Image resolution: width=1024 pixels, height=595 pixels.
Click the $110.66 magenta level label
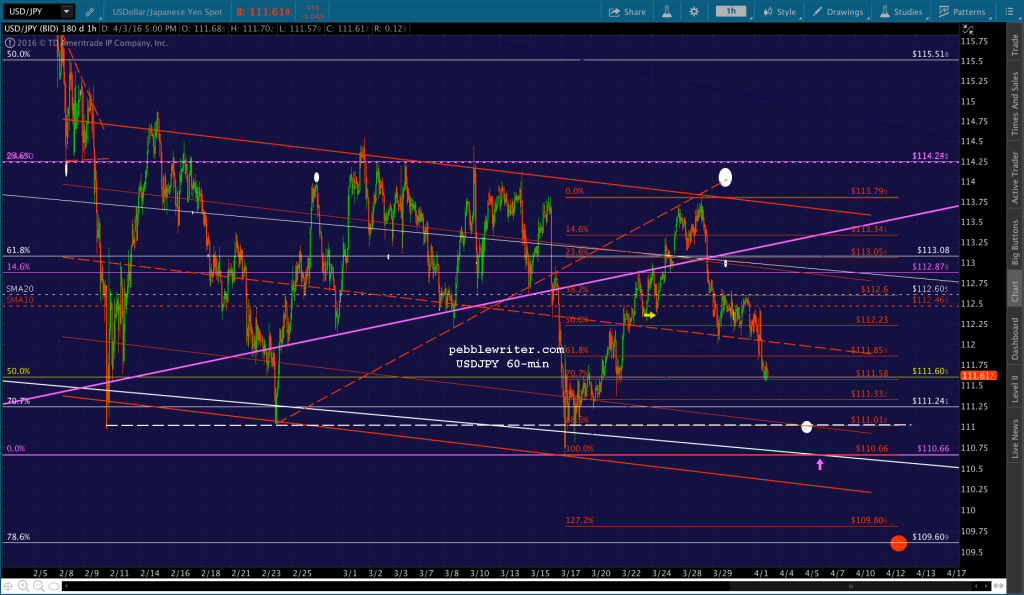coord(933,449)
